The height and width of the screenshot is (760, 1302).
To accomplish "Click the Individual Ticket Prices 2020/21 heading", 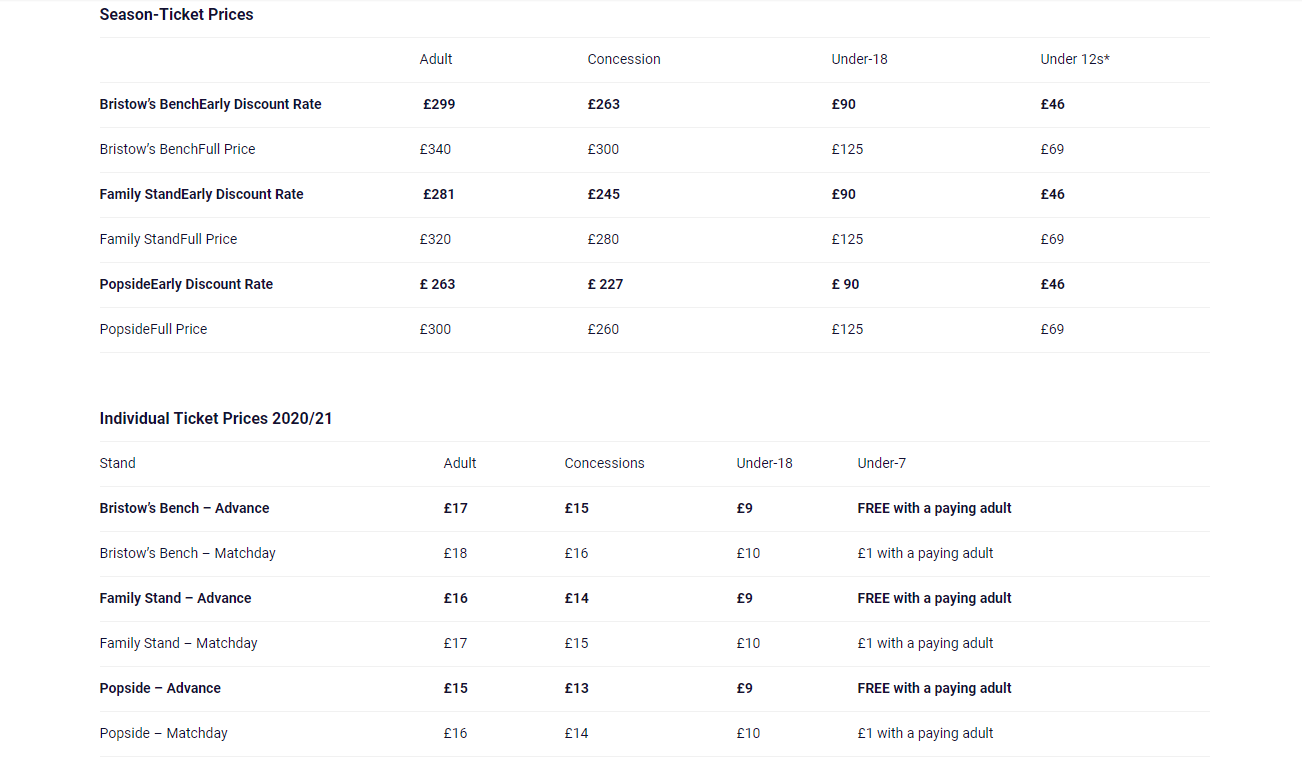I will (216, 419).
